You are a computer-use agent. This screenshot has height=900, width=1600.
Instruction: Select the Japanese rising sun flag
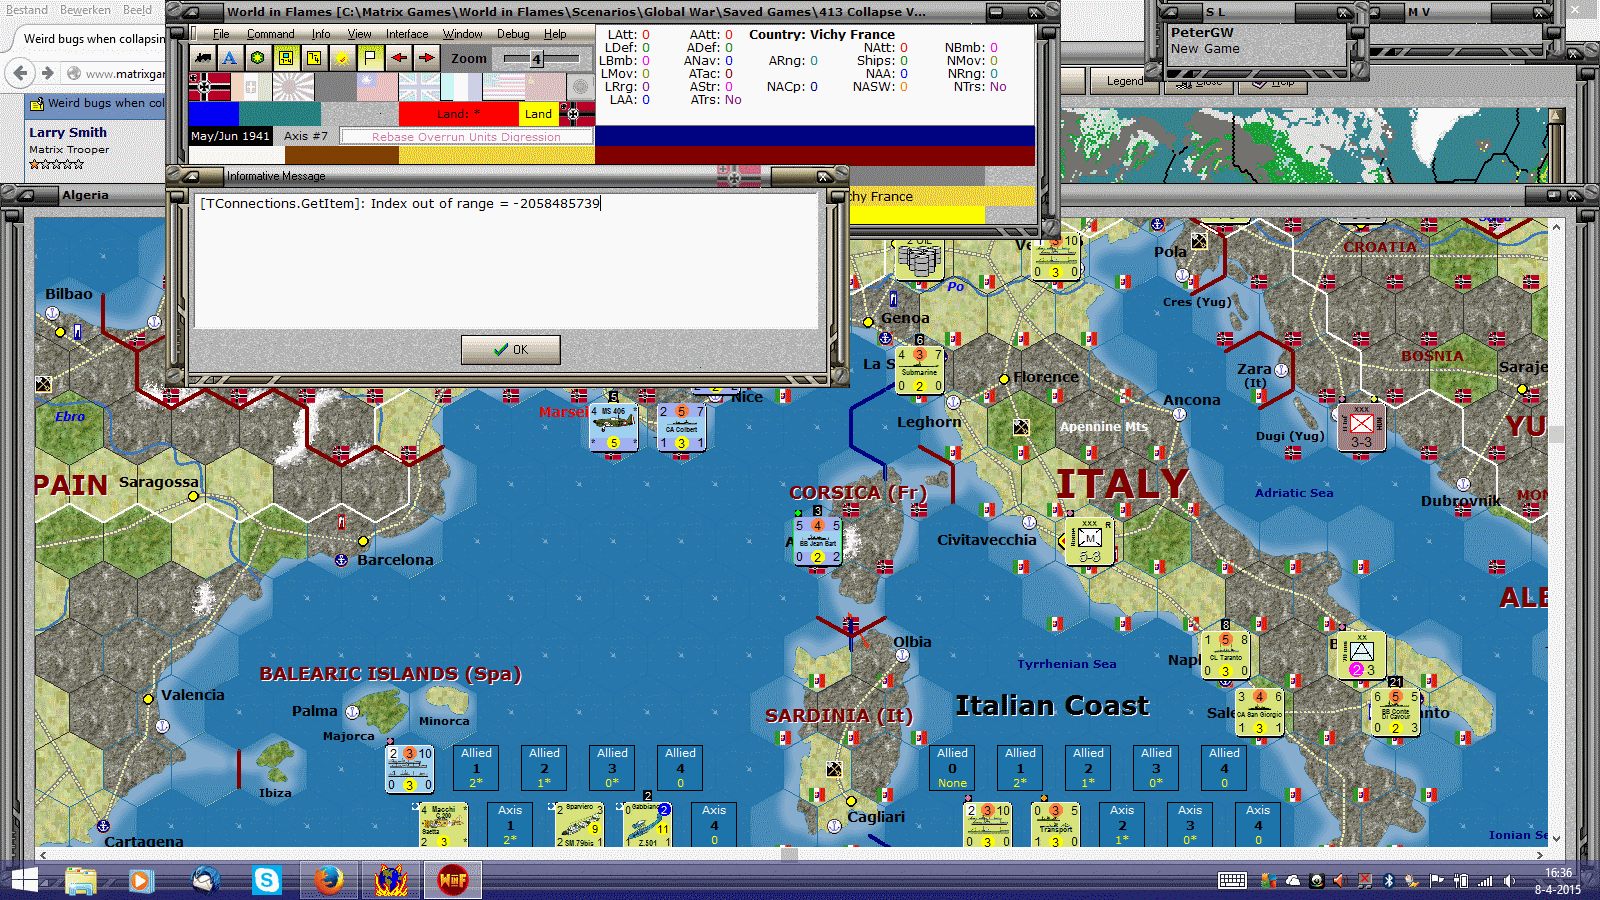[x=293, y=87]
